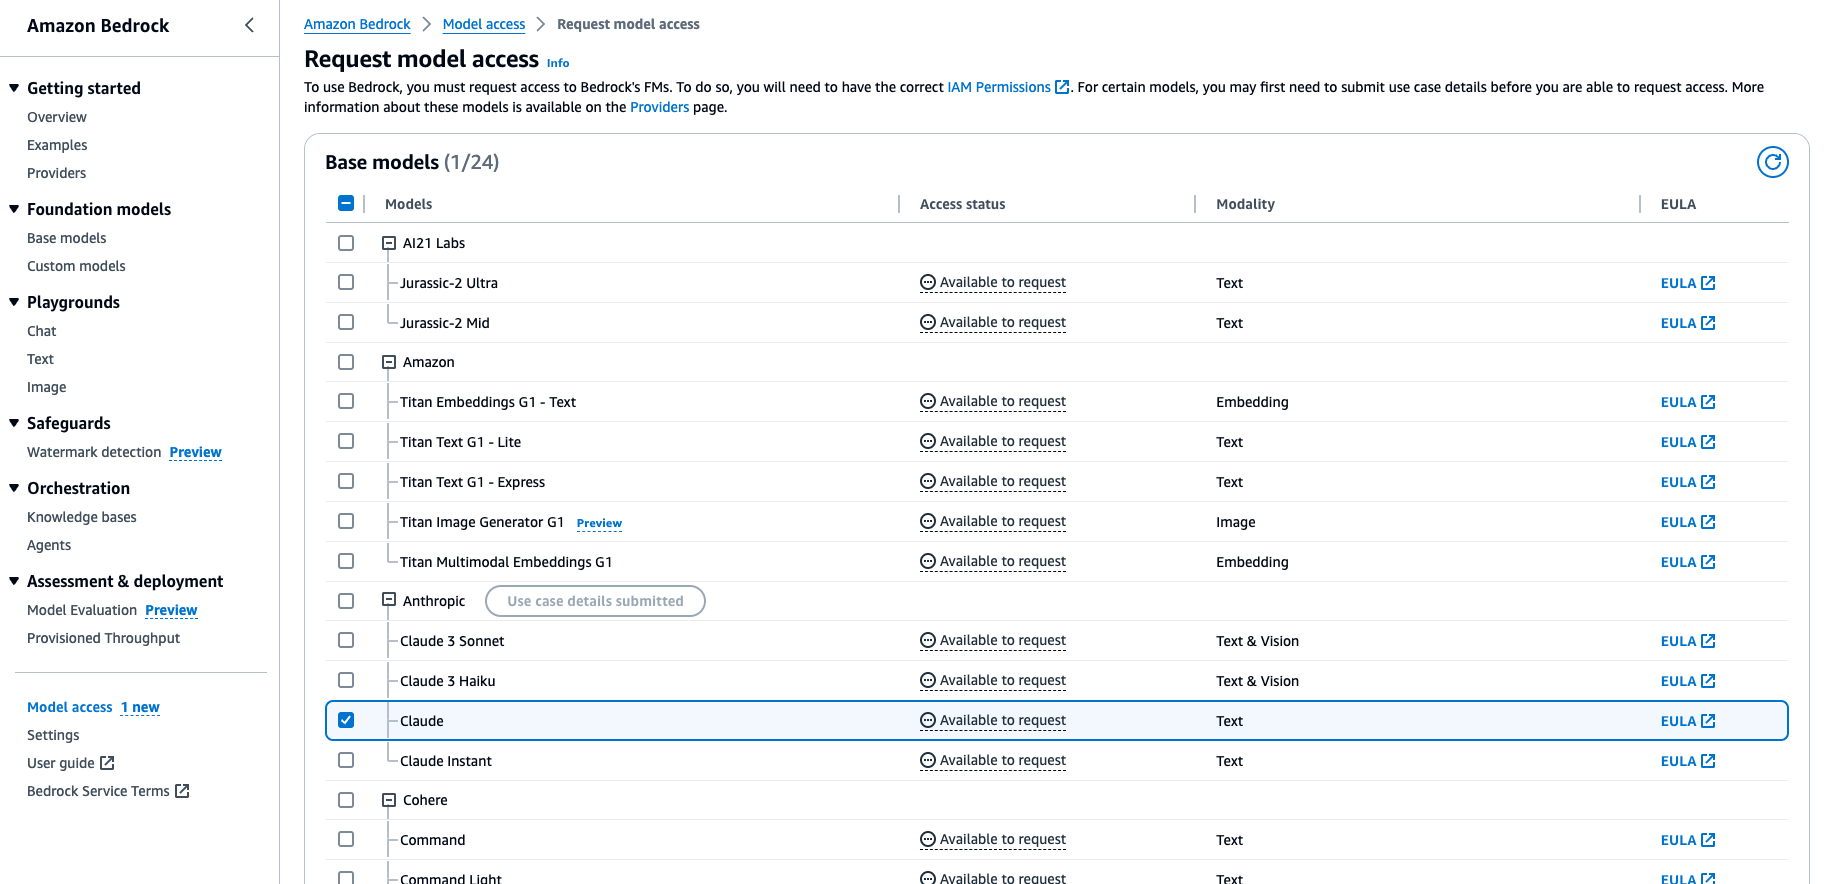Viewport: 1830px width, 884px height.
Task: Collapse the Orchestration section
Action: tap(14, 488)
